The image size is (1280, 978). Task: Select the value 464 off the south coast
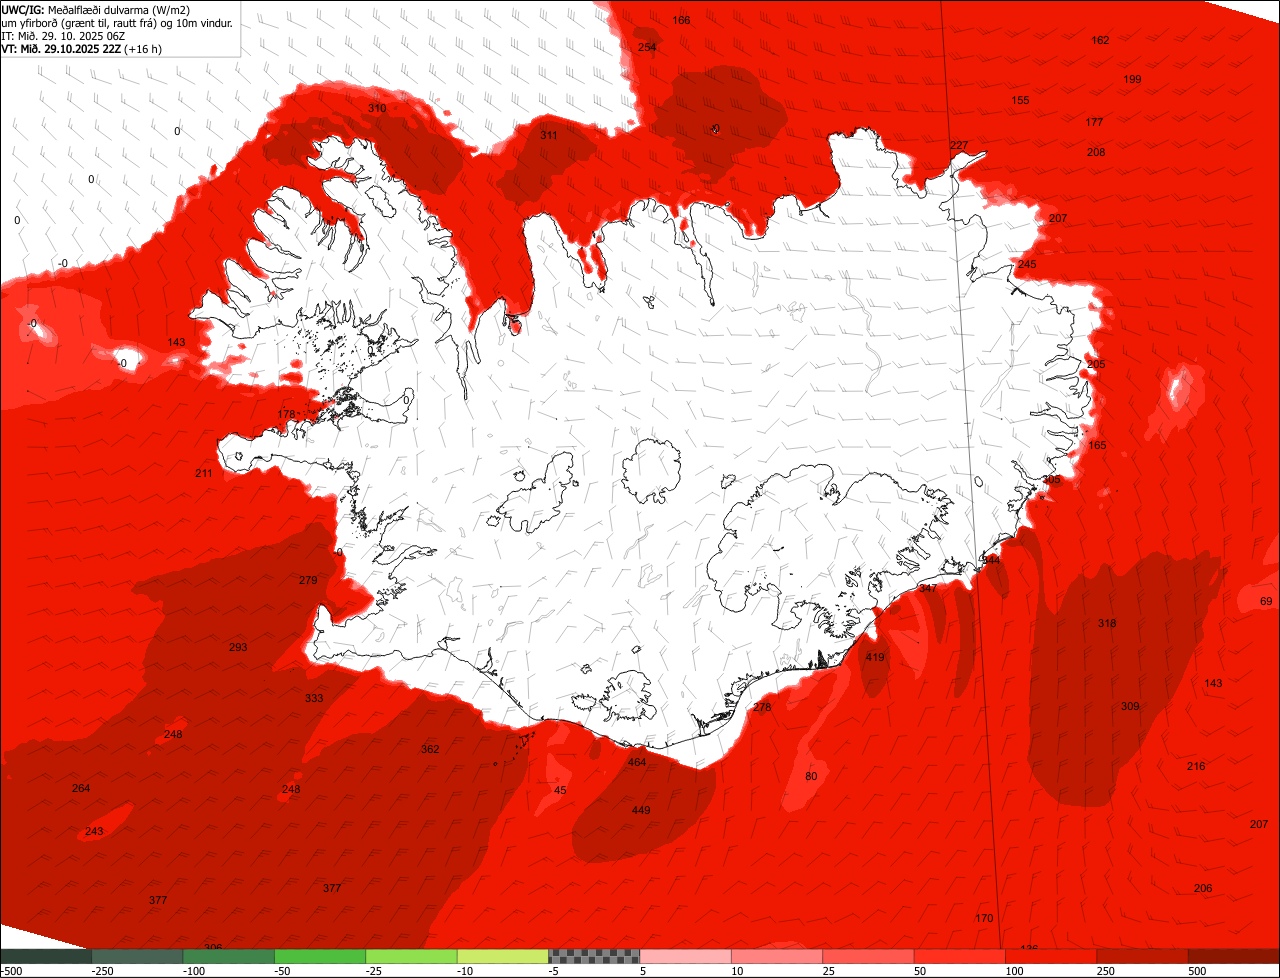(636, 762)
